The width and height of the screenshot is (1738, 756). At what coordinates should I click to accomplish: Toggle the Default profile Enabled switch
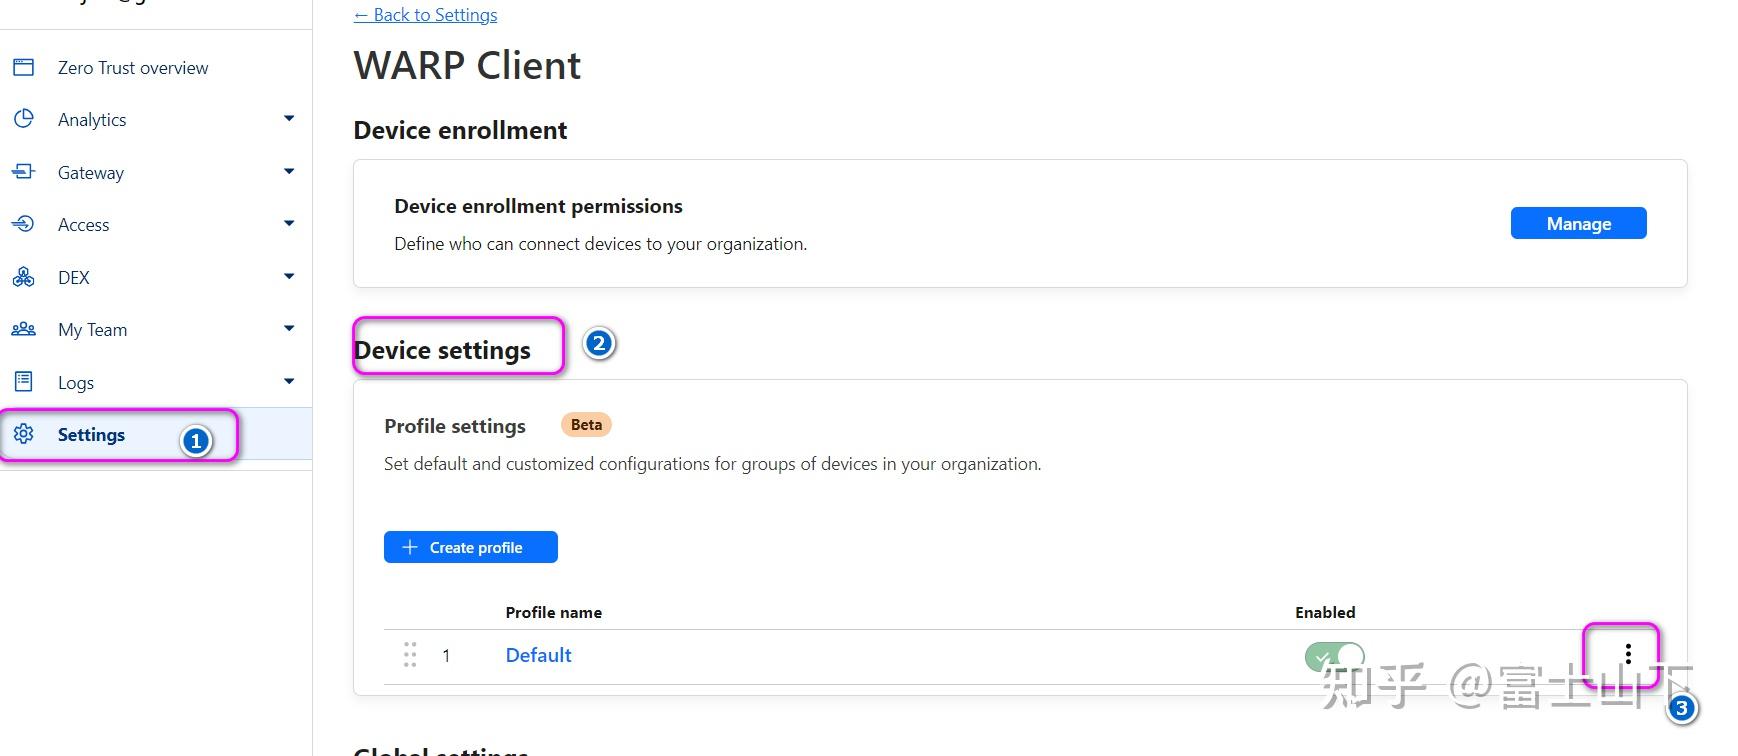(1334, 656)
